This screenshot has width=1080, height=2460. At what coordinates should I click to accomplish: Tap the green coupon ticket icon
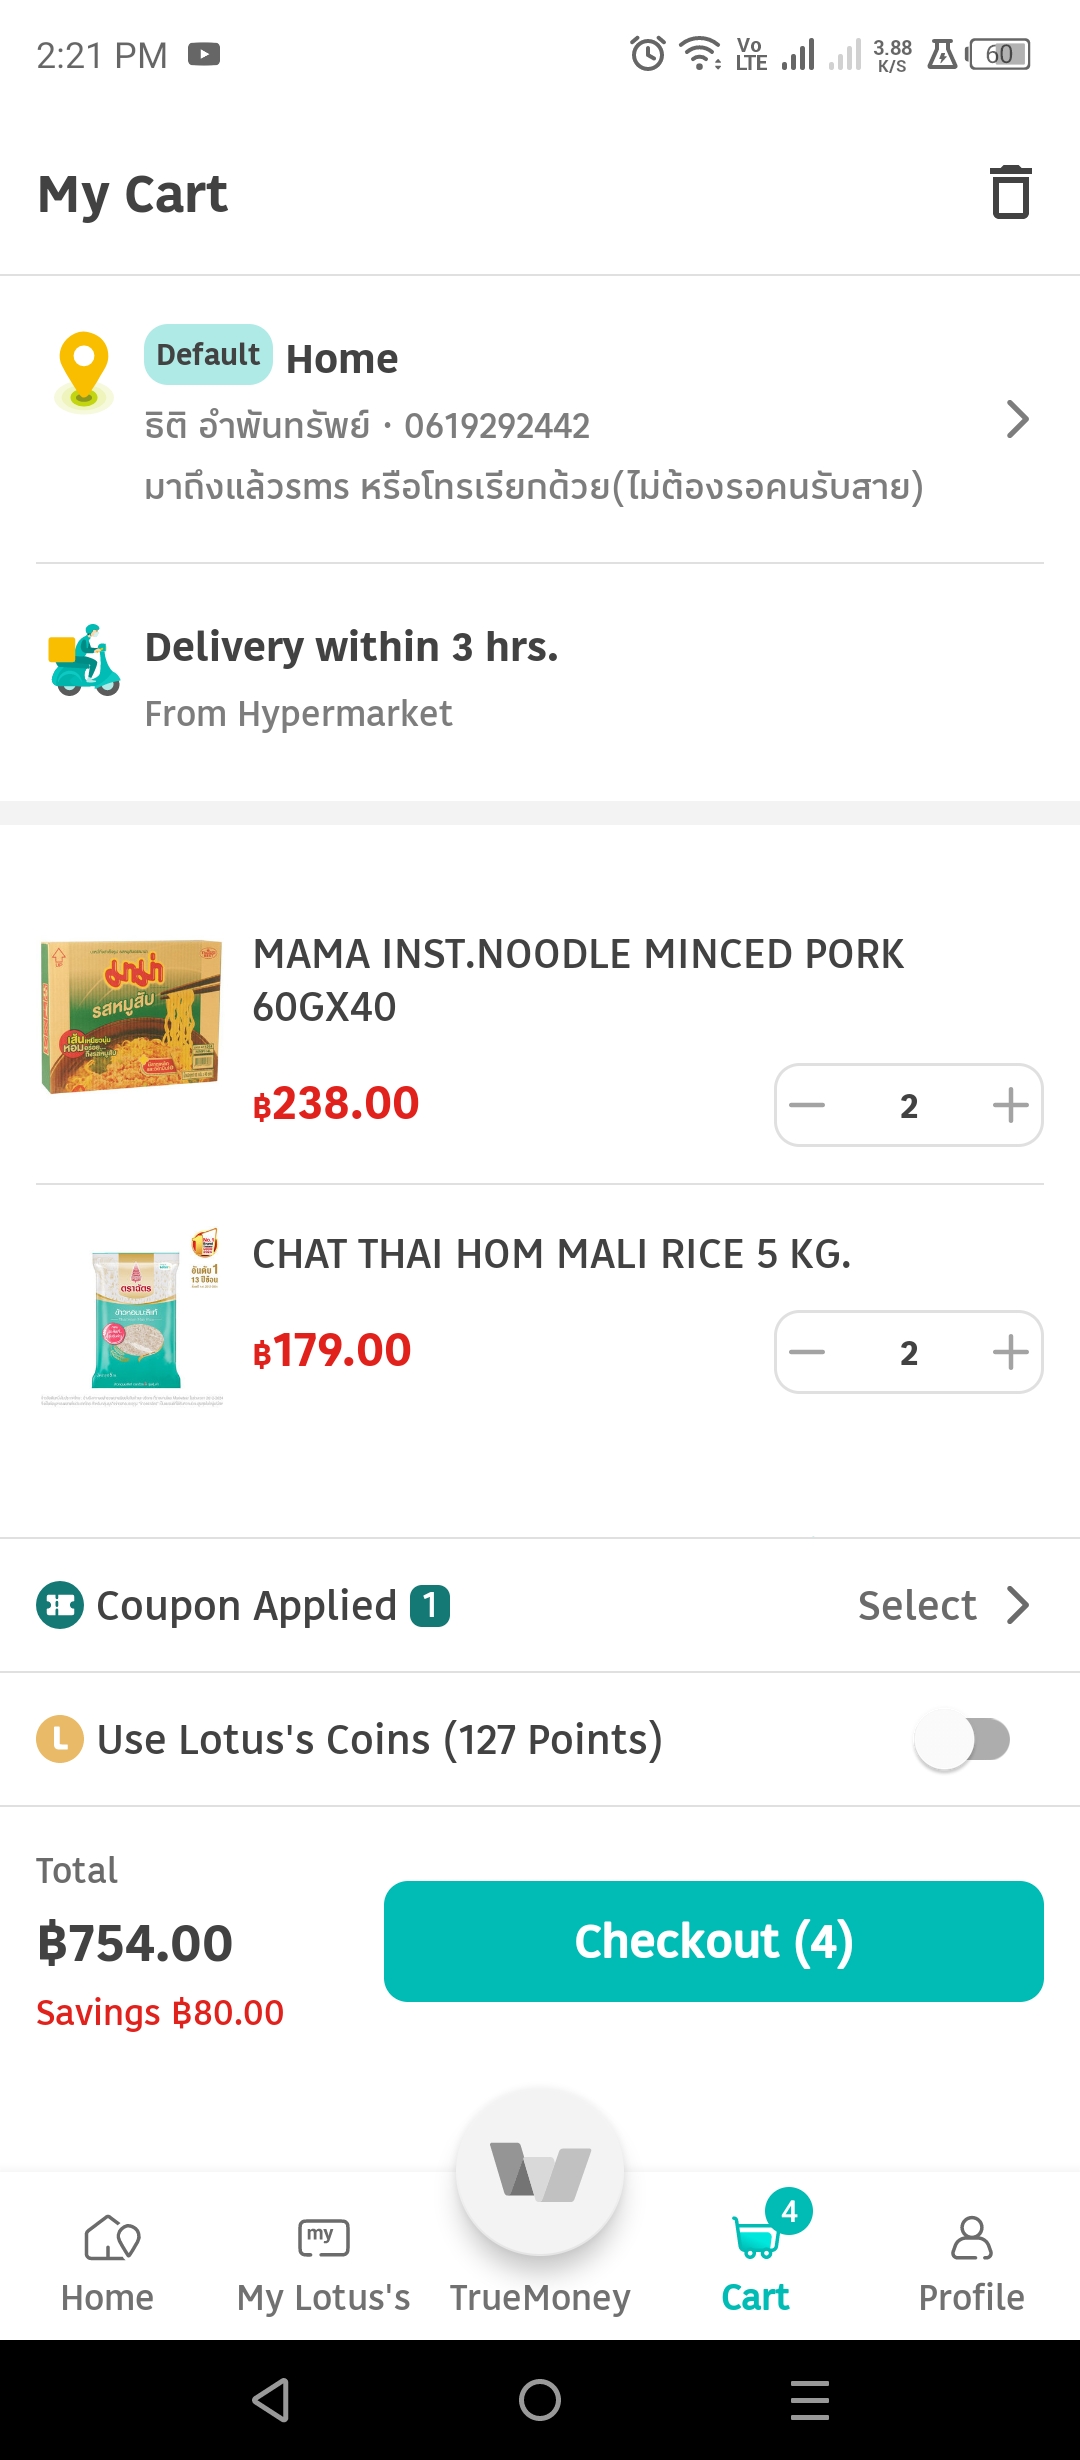(60, 1605)
